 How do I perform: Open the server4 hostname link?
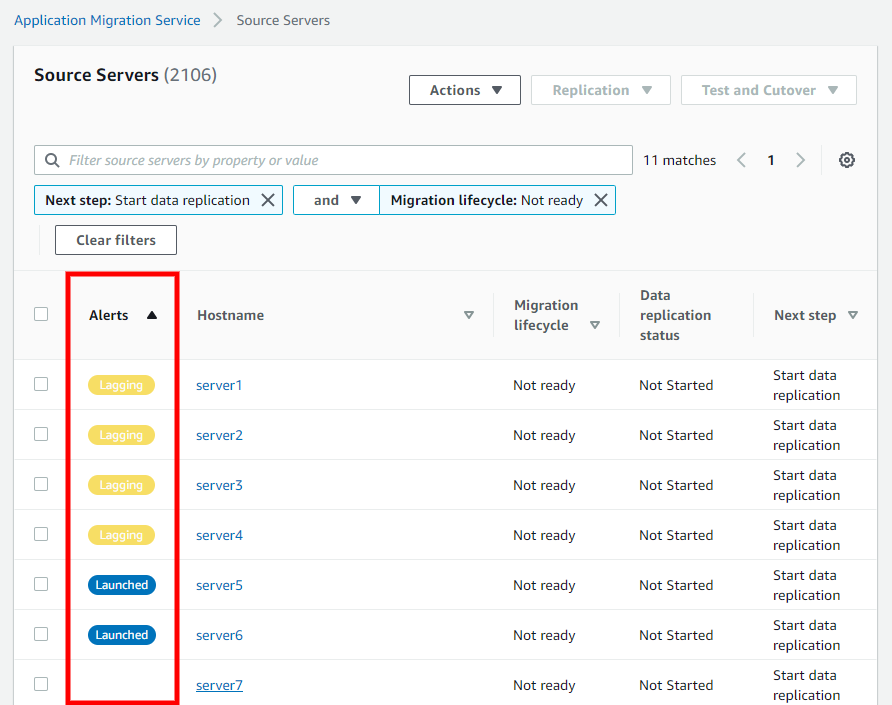(x=220, y=535)
